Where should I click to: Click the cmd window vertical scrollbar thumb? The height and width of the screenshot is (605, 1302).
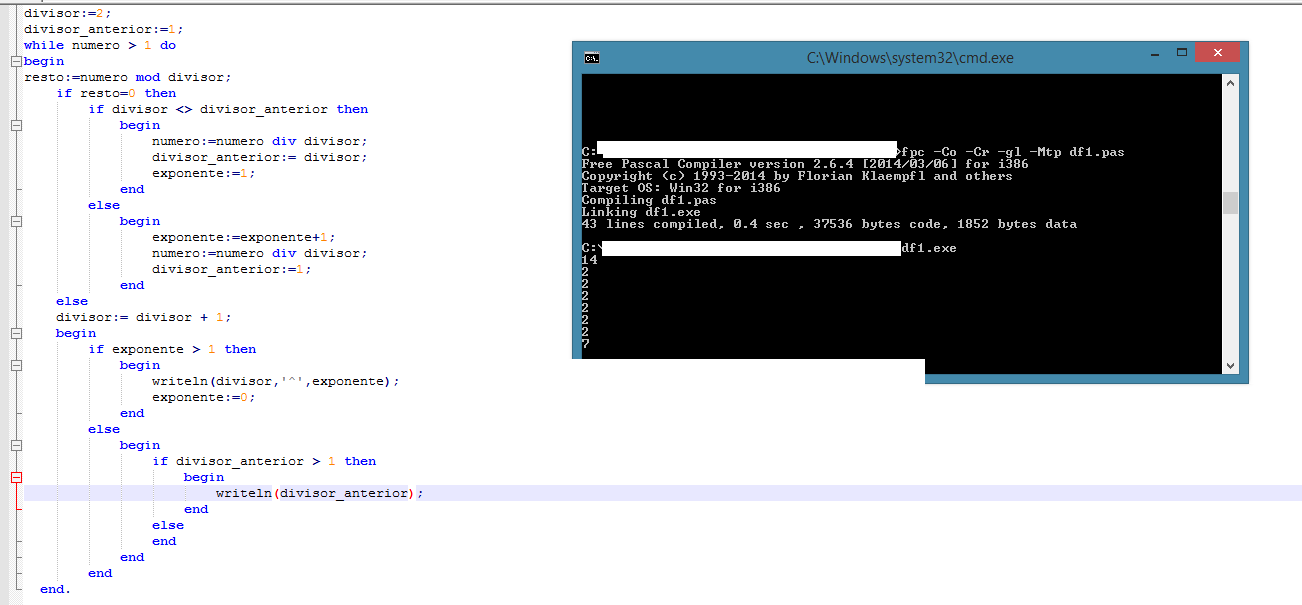(x=1230, y=203)
